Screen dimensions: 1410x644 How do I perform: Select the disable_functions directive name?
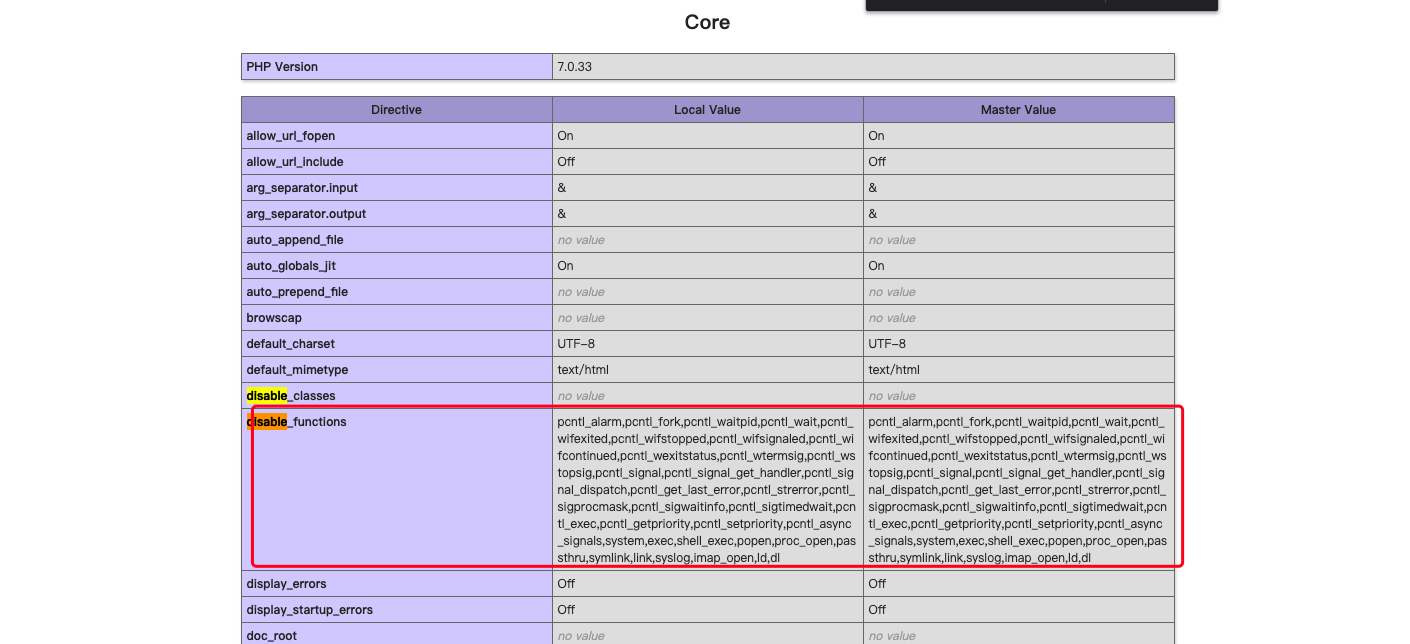click(296, 422)
